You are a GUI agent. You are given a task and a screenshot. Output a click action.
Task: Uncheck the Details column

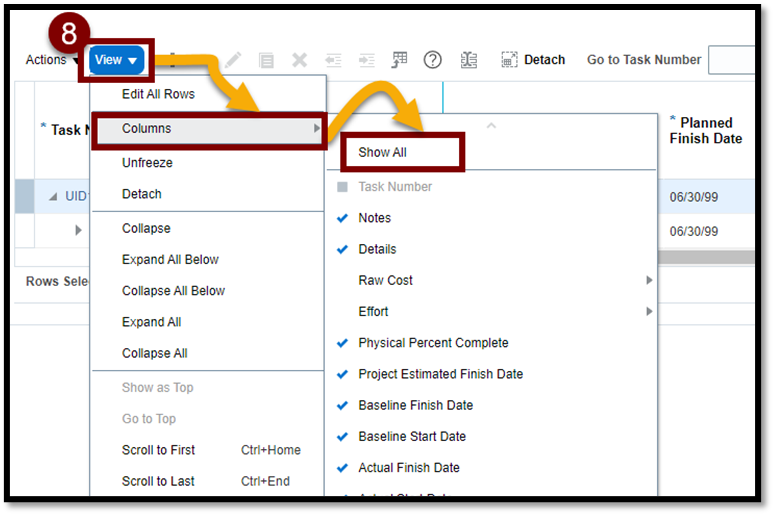377,249
